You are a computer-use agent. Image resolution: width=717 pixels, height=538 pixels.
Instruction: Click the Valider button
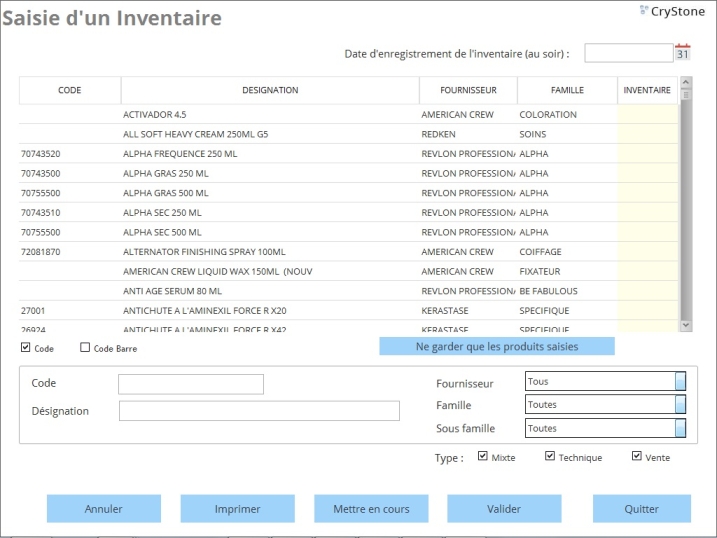pos(504,509)
